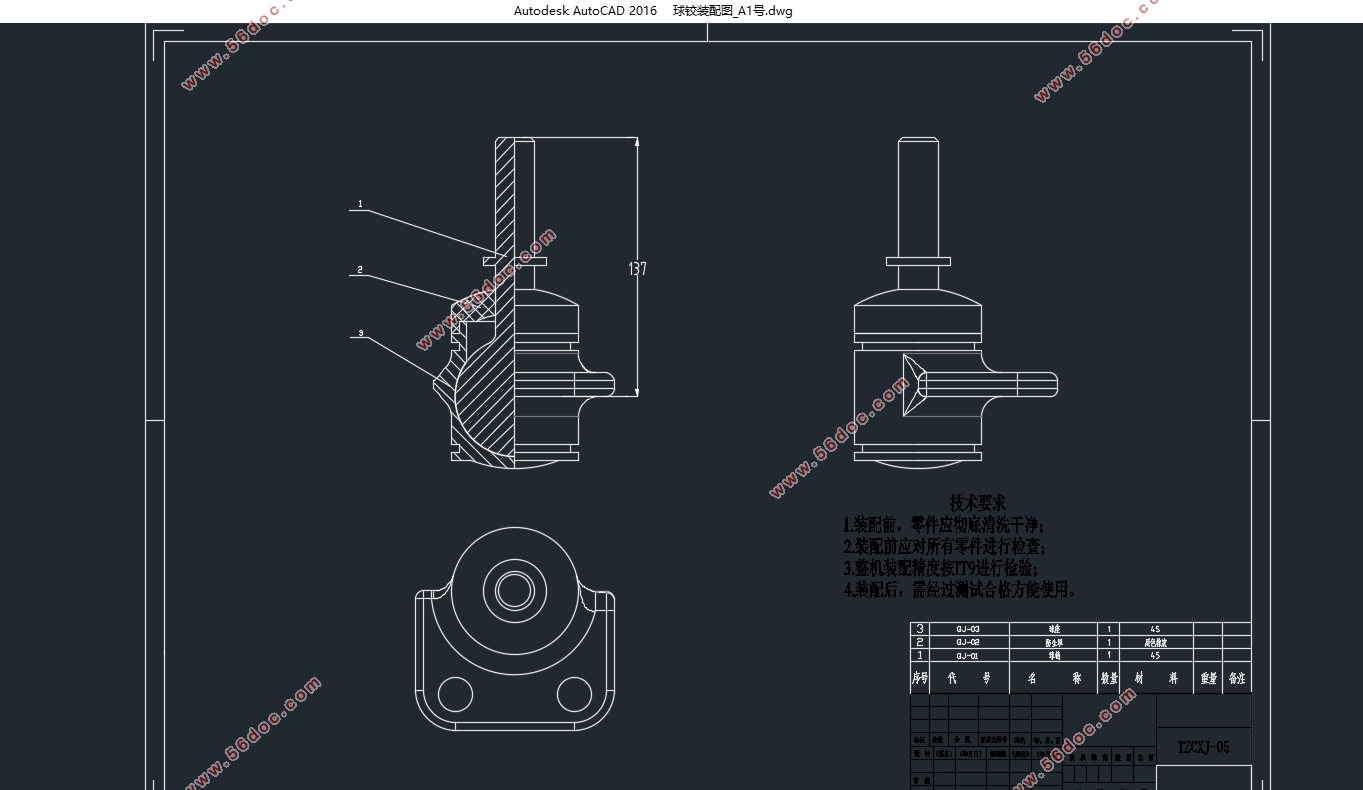The width and height of the screenshot is (1363, 790).
Task: Click the center bore circle in bottom view
Action: point(515,587)
